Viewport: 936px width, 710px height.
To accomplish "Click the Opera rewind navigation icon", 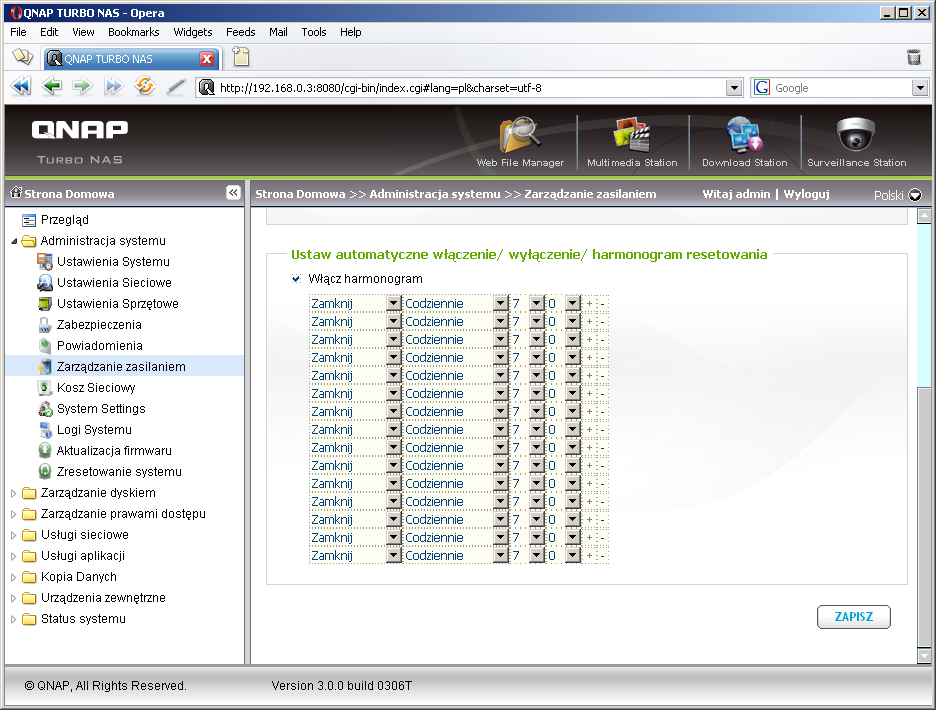I will tap(21, 87).
